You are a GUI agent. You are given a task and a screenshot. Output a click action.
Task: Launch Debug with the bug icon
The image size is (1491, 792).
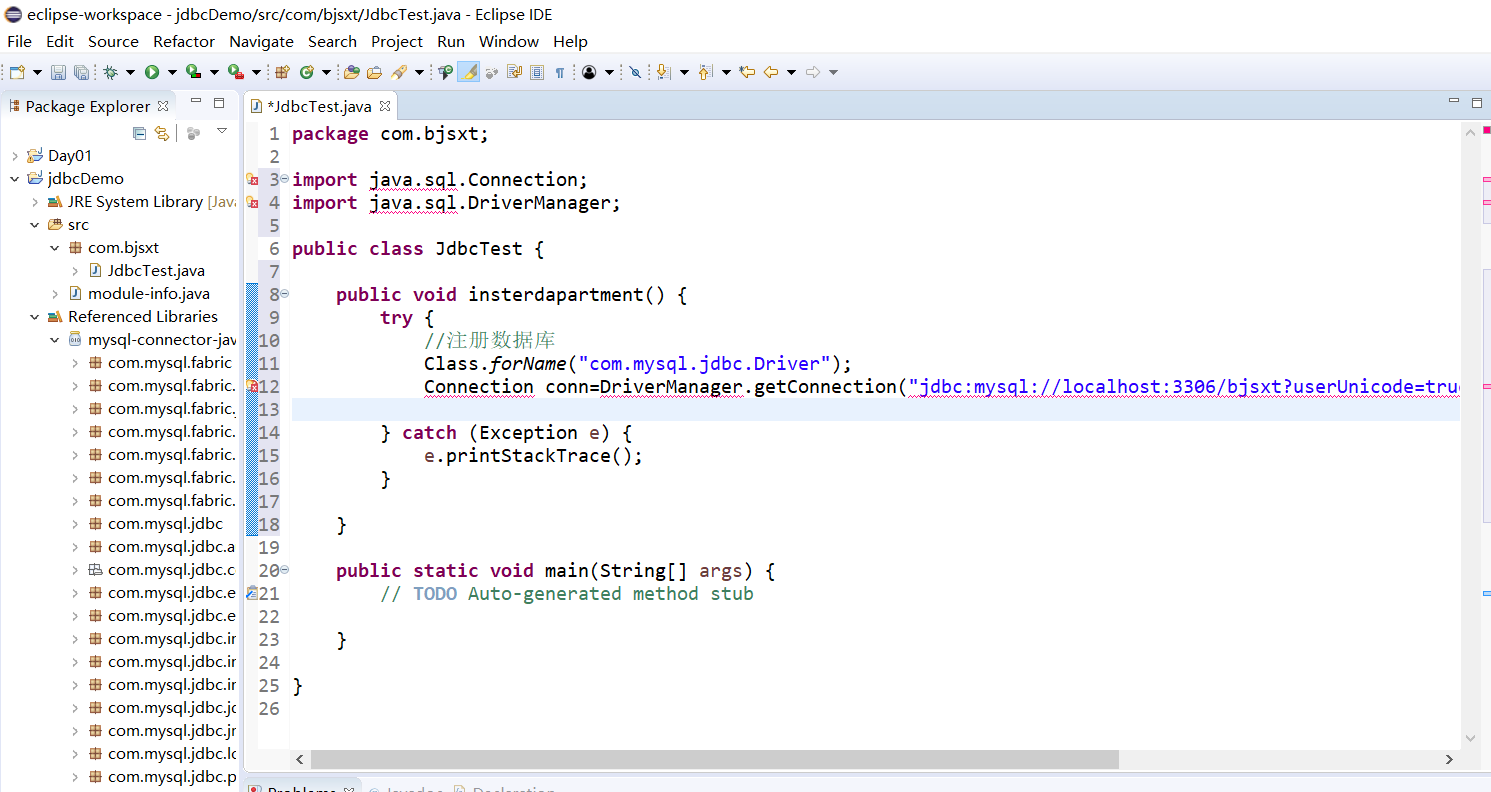pos(110,72)
